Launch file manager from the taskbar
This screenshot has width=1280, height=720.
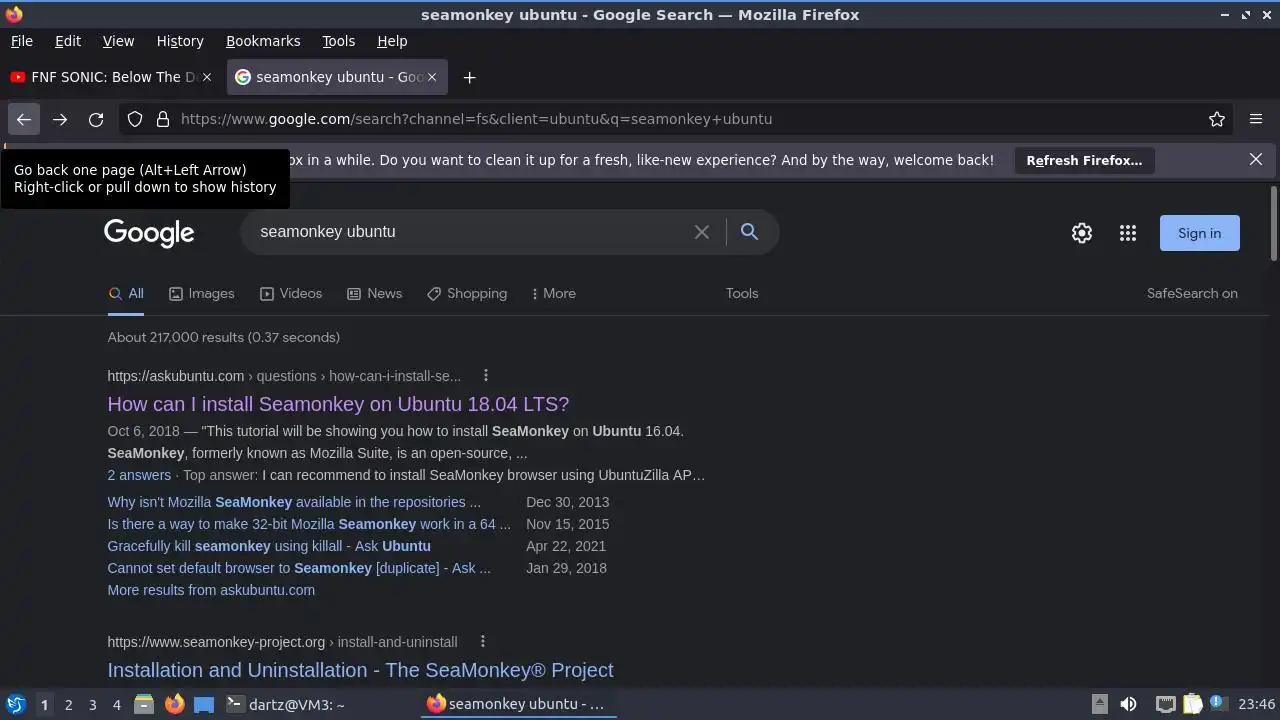(144, 704)
